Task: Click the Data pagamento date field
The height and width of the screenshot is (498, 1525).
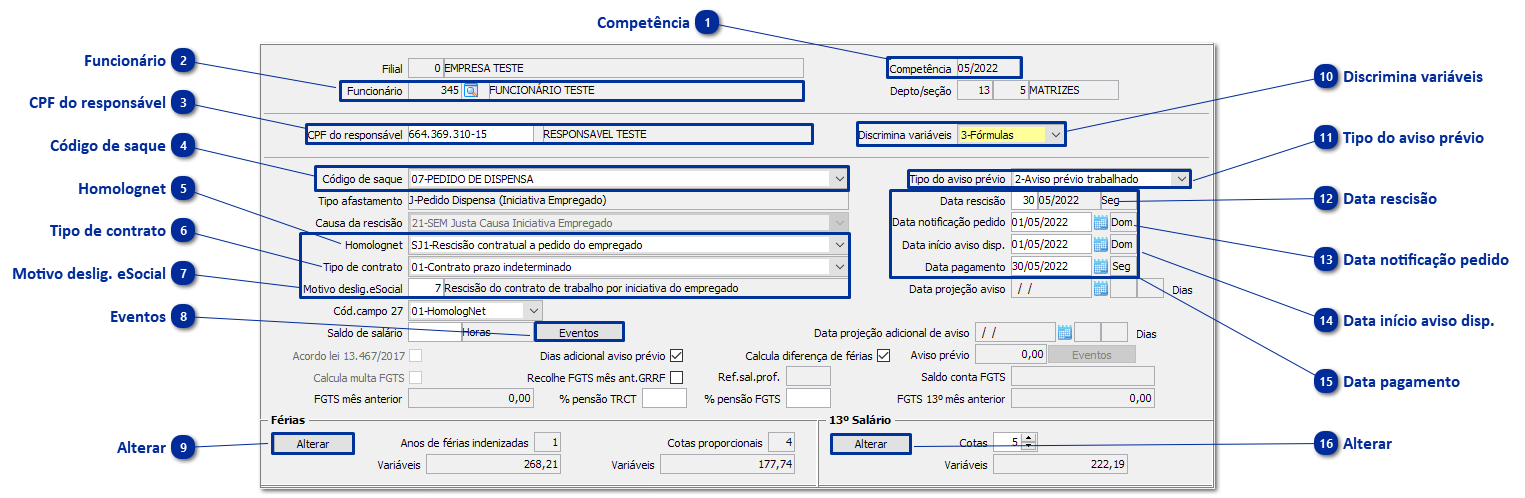Action: click(x=1051, y=266)
